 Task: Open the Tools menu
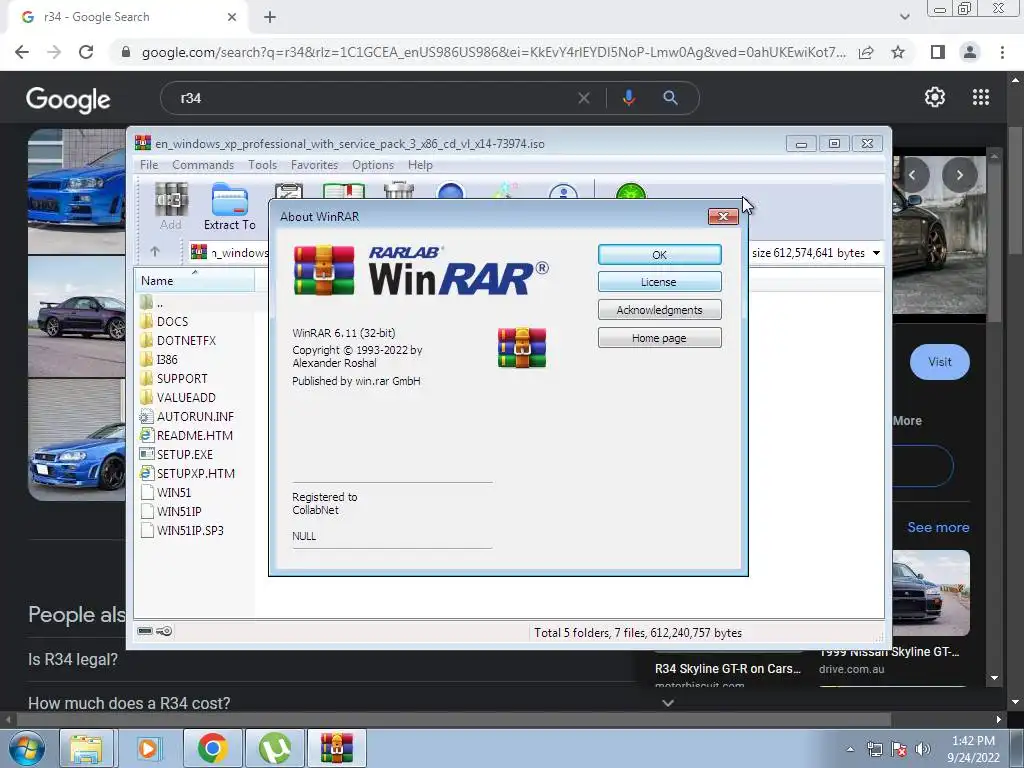point(263,165)
